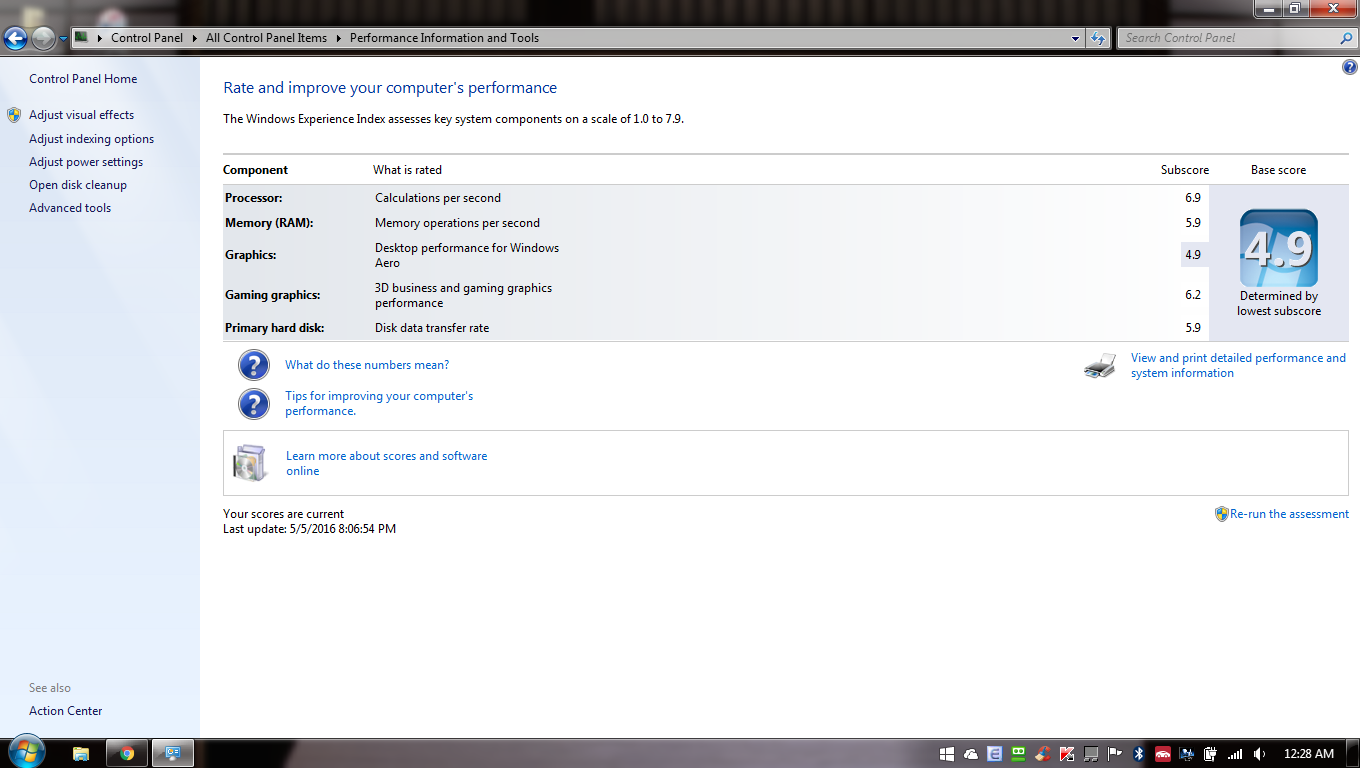Click the 12:28 AM clock
Viewport: 1360px width, 768px height.
(x=1308, y=754)
